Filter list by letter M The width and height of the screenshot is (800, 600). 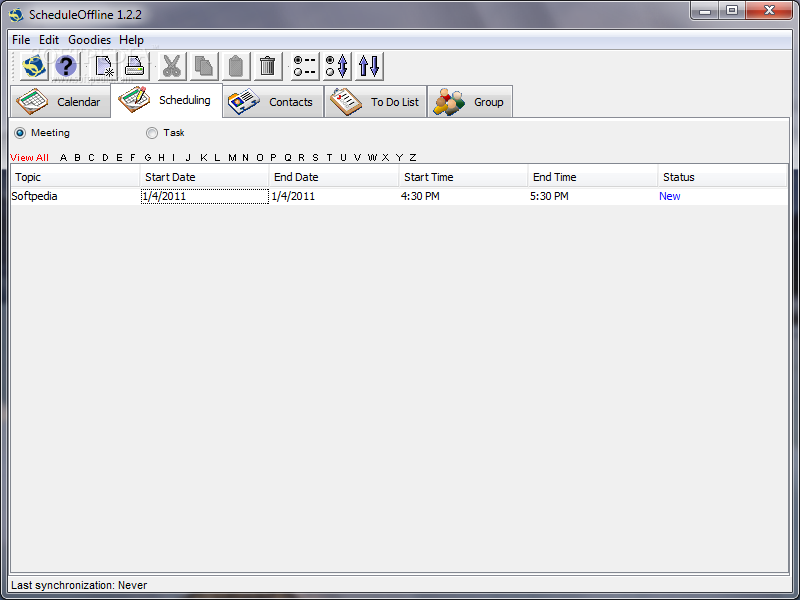pyautogui.click(x=232, y=158)
